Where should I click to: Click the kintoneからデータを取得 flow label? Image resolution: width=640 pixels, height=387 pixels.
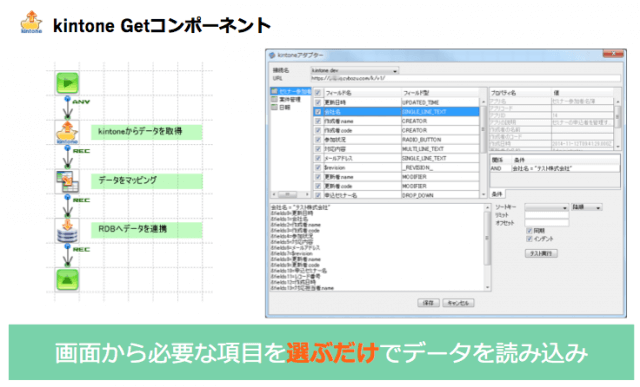click(147, 132)
